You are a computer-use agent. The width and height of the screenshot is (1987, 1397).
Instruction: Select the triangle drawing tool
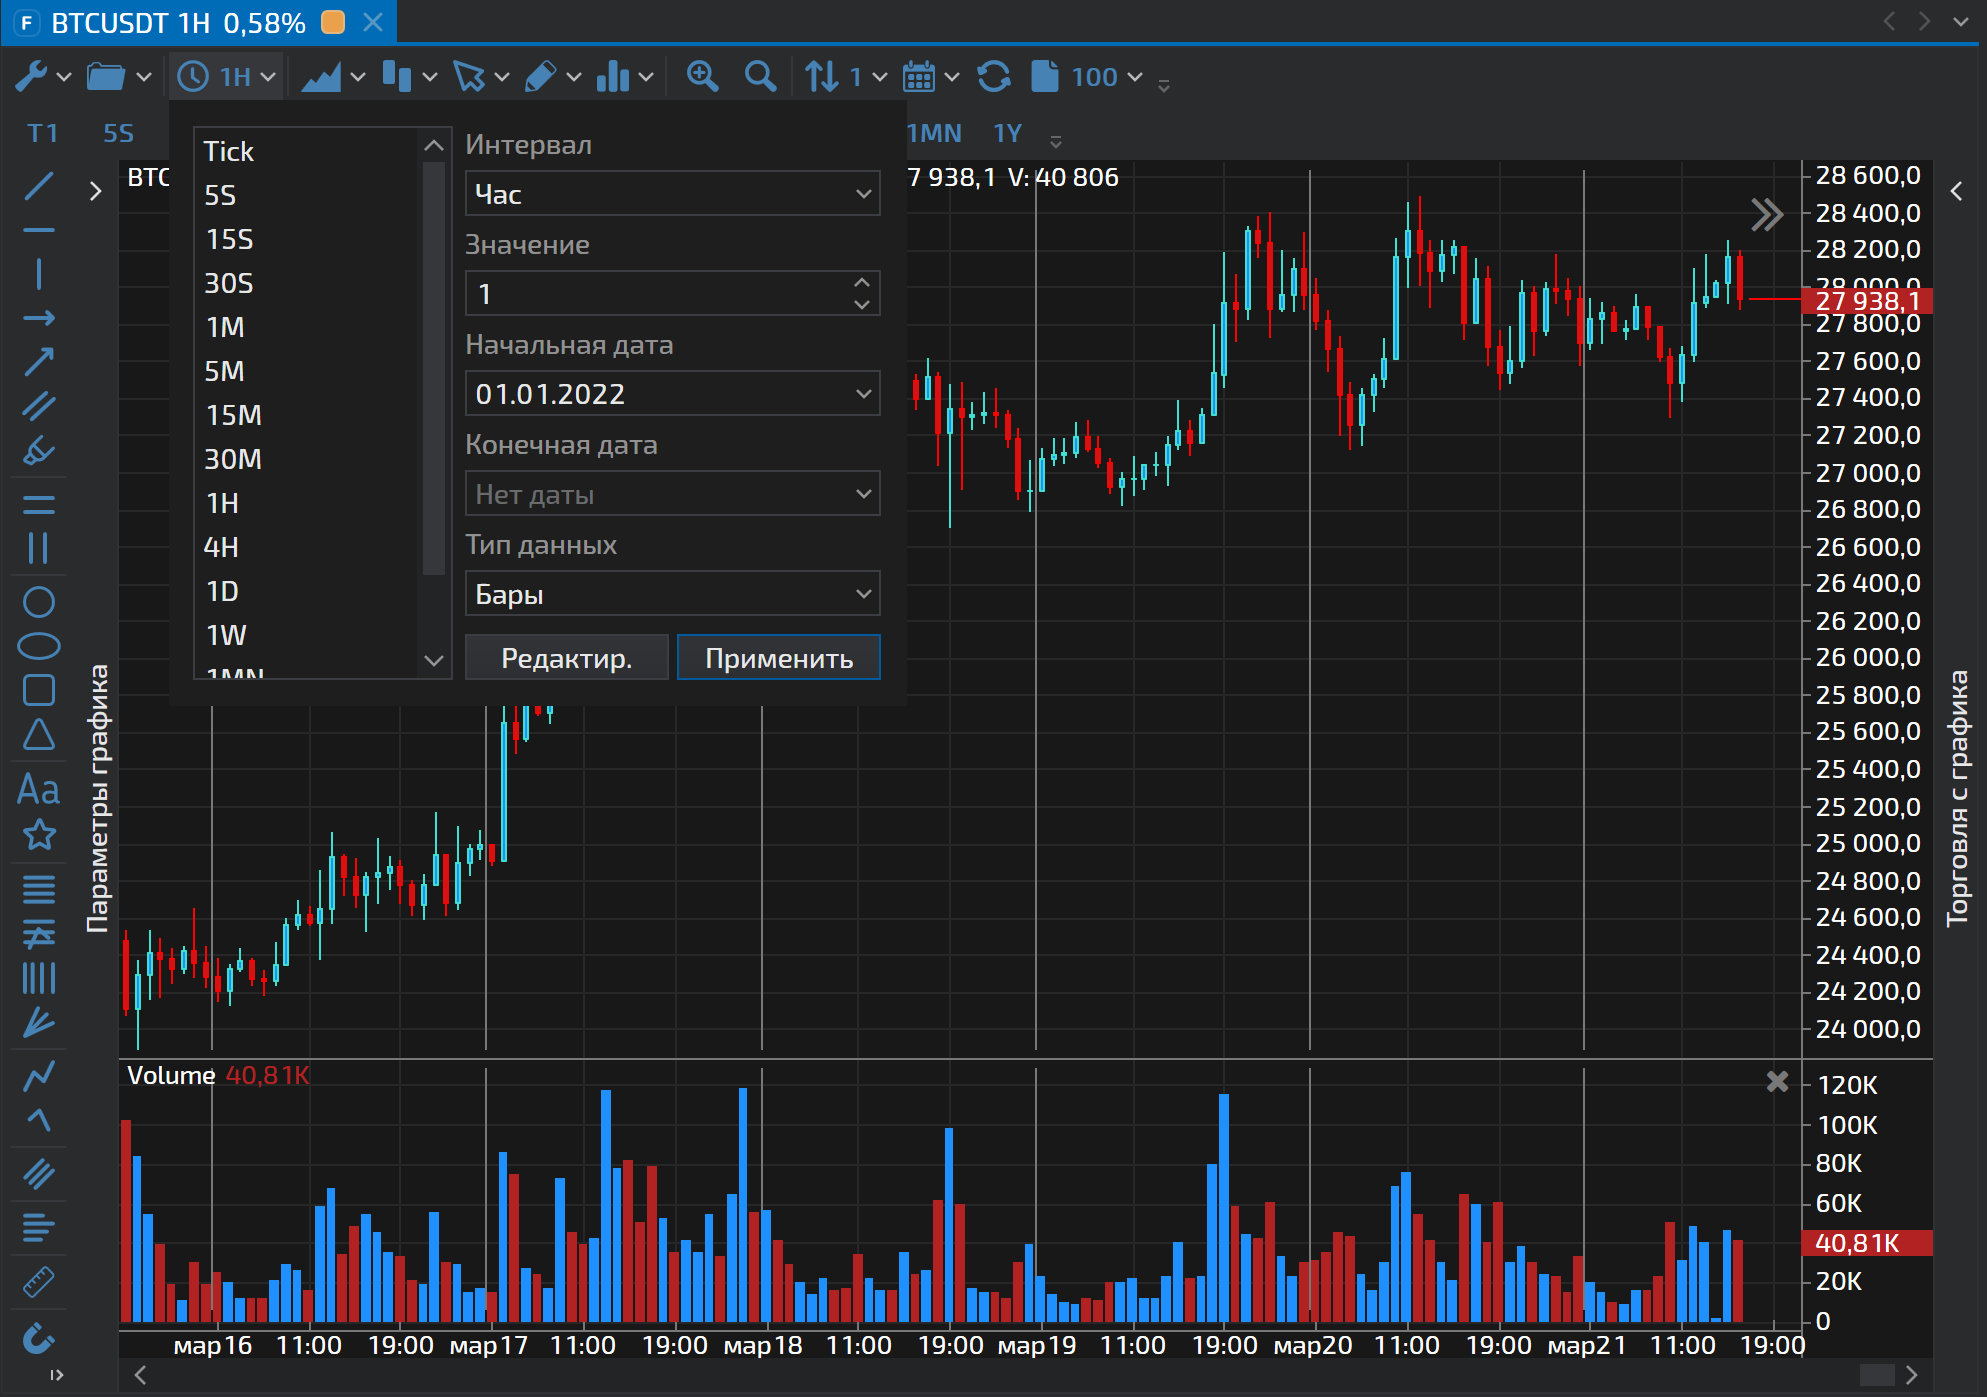39,735
